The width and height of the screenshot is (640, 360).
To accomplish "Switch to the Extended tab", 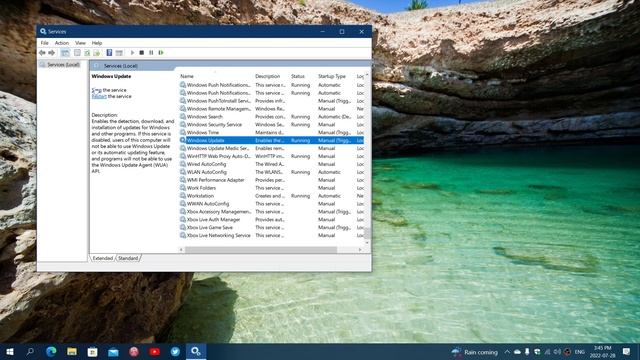I will pyautogui.click(x=102, y=258).
